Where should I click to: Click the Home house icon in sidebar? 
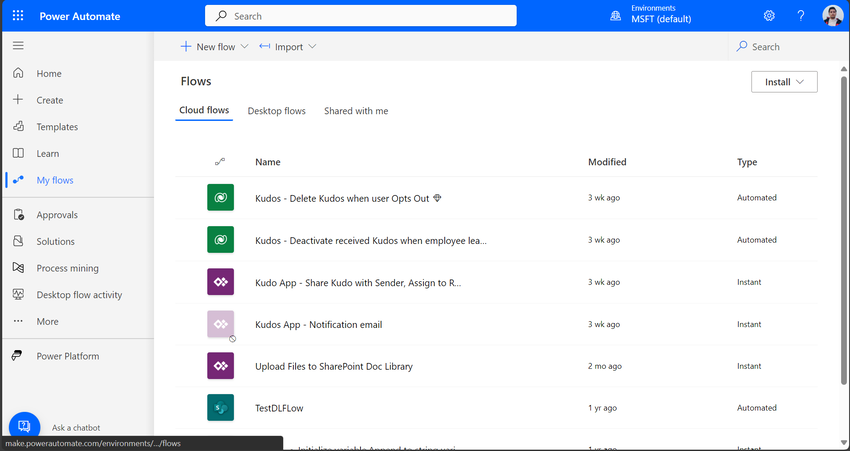tap(18, 73)
